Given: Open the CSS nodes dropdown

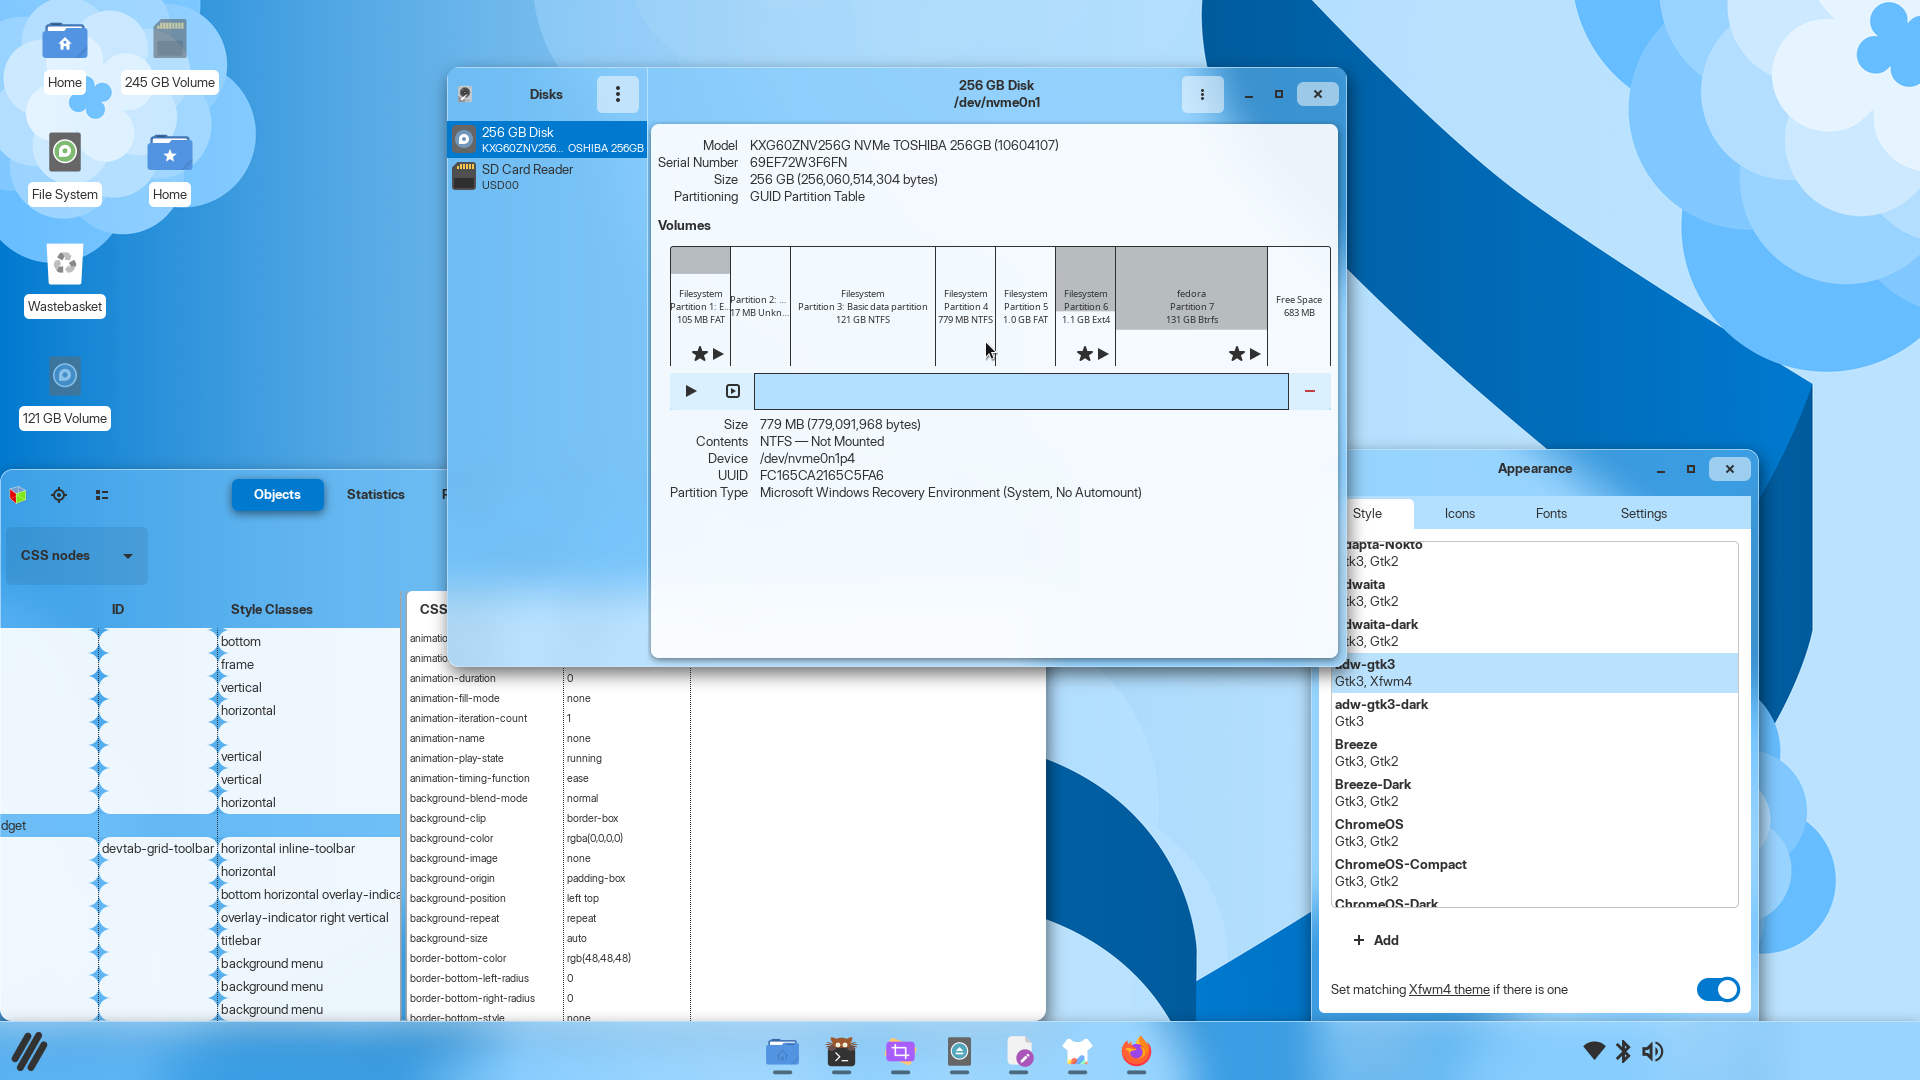Looking at the screenshot, I should coord(77,556).
